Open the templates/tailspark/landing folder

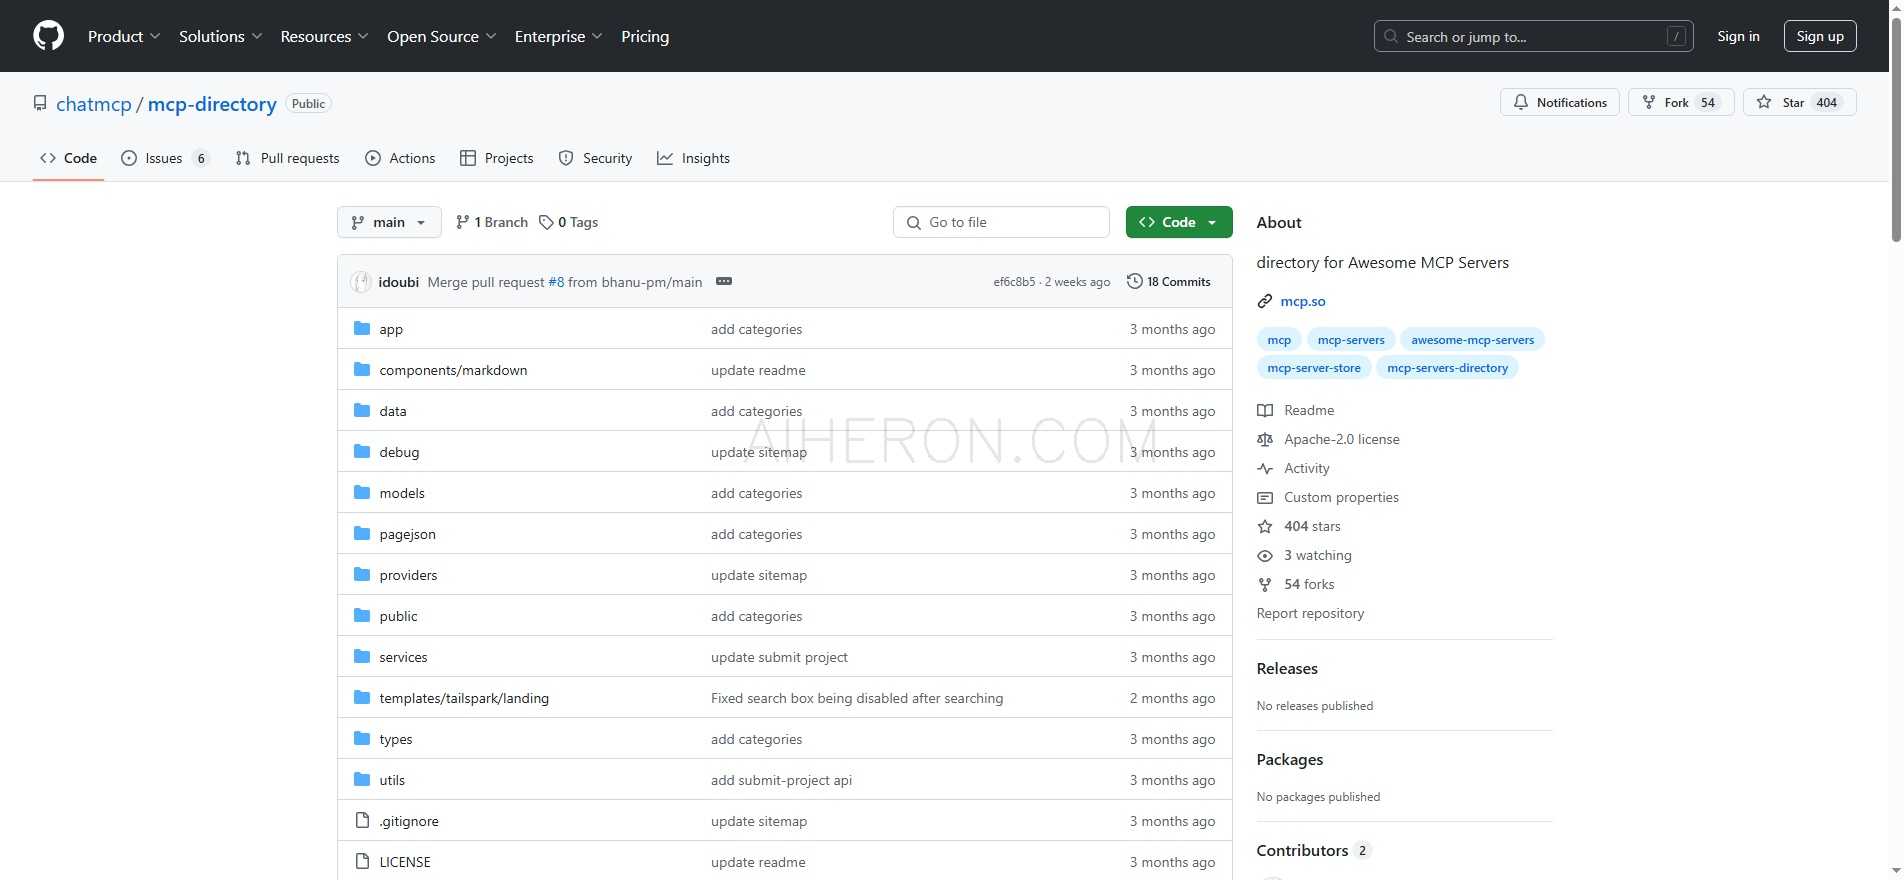(x=464, y=698)
